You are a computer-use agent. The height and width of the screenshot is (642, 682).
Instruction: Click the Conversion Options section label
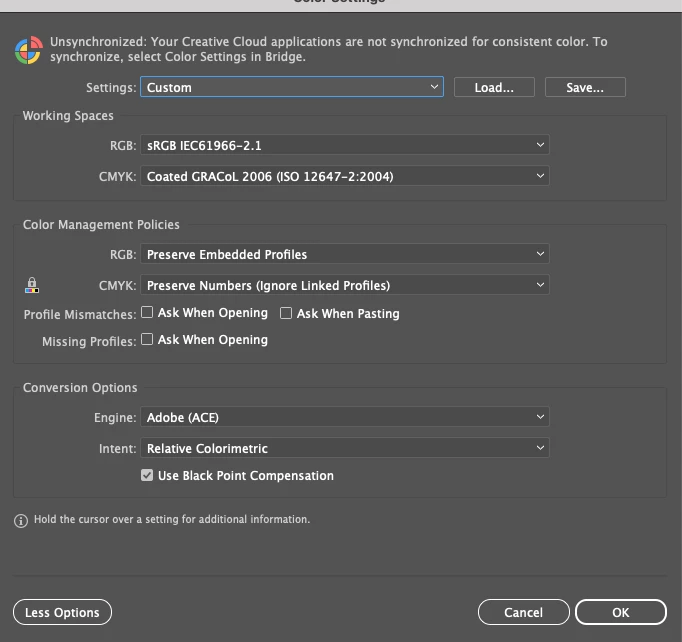[80, 388]
